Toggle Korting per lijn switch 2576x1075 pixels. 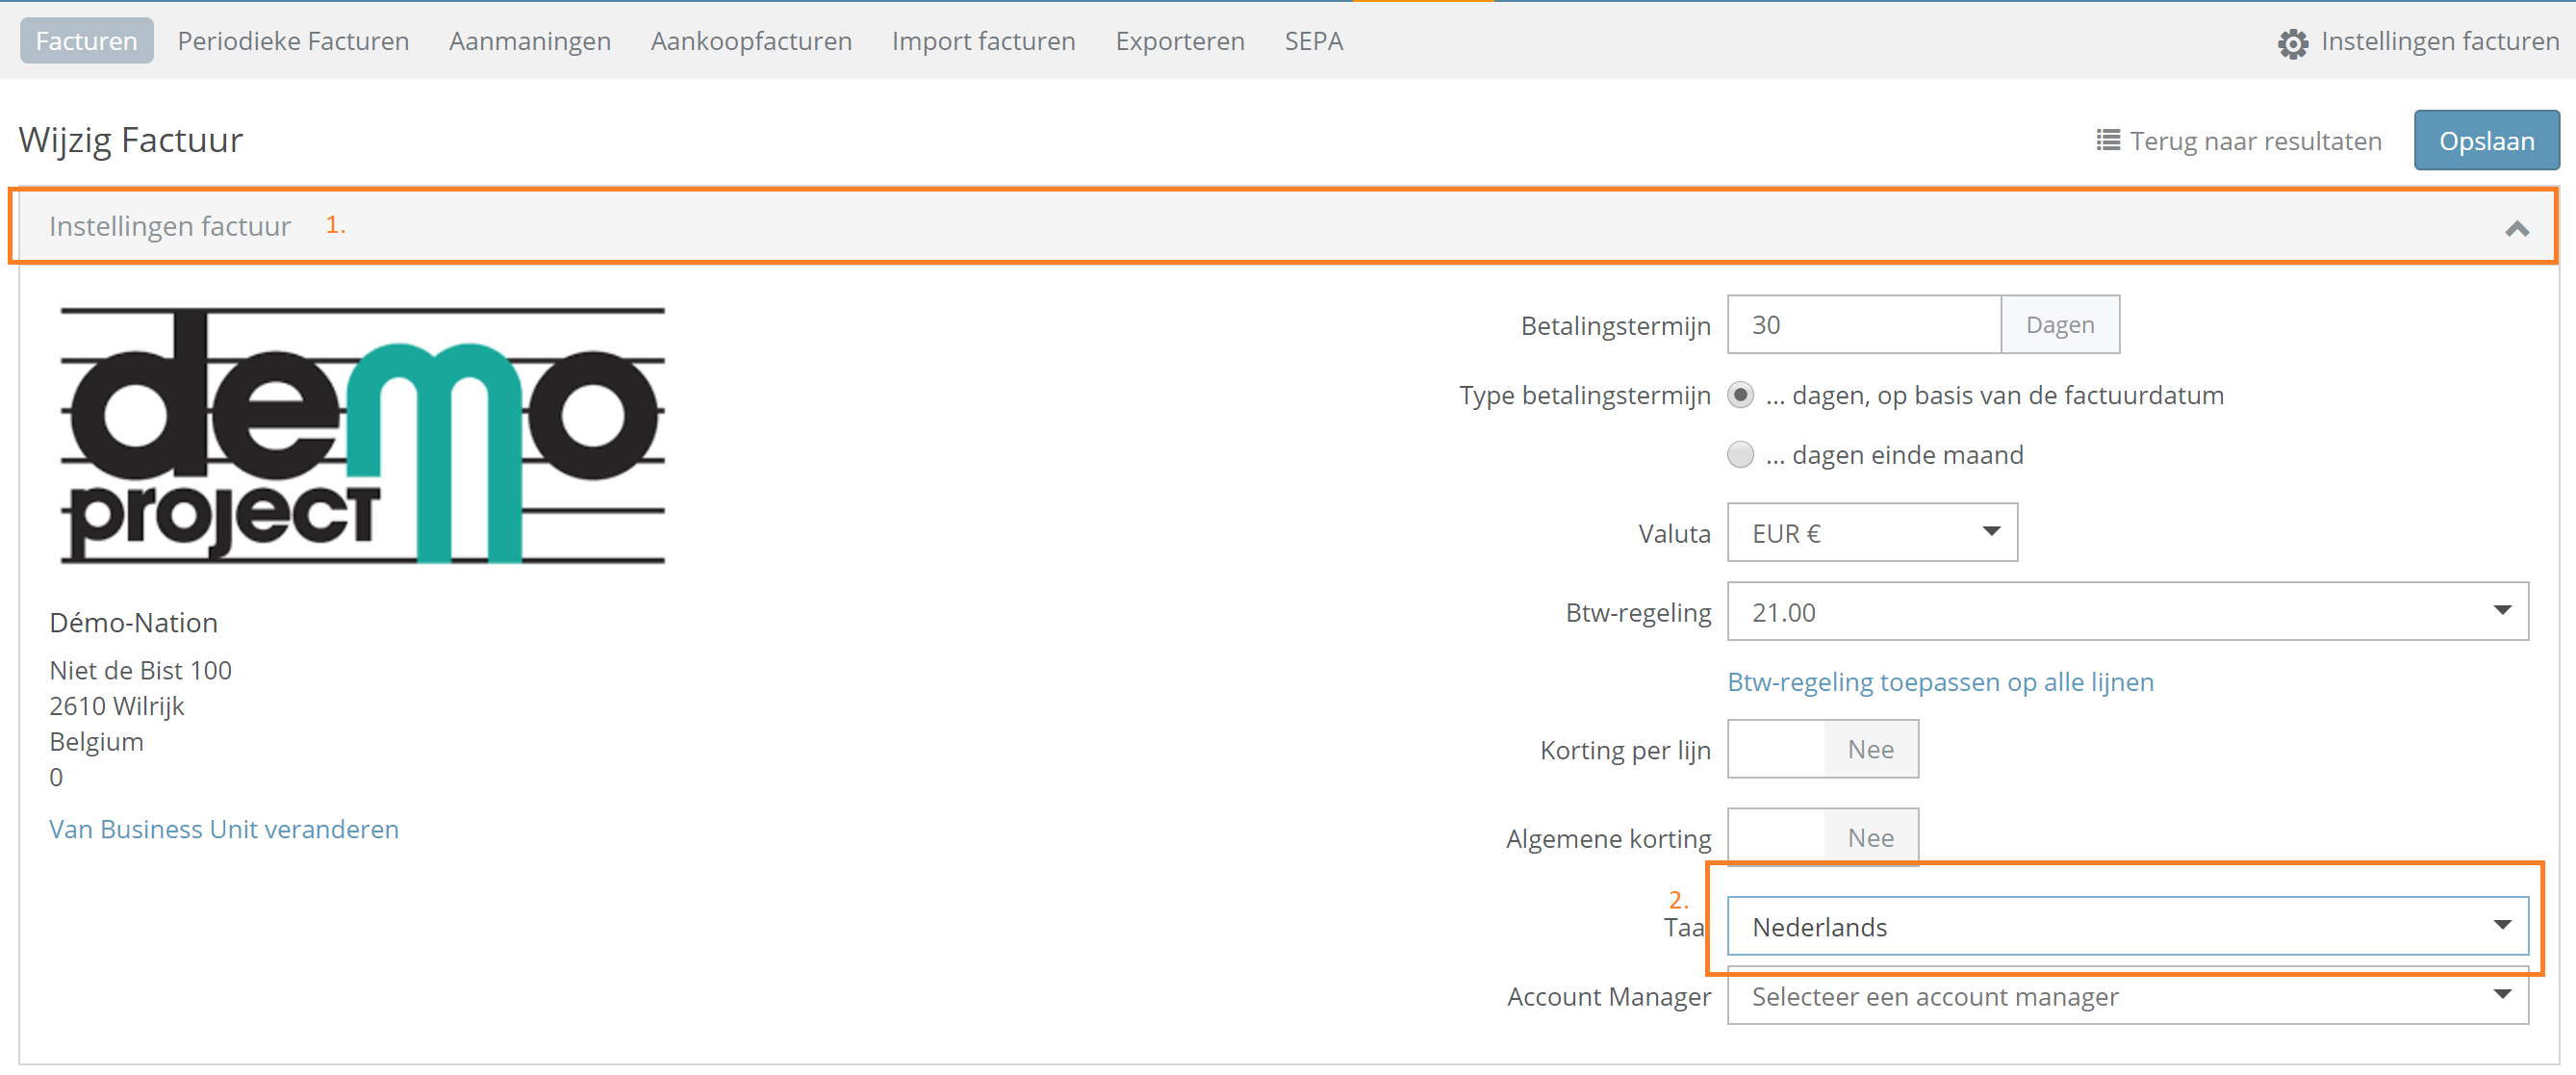(1822, 749)
